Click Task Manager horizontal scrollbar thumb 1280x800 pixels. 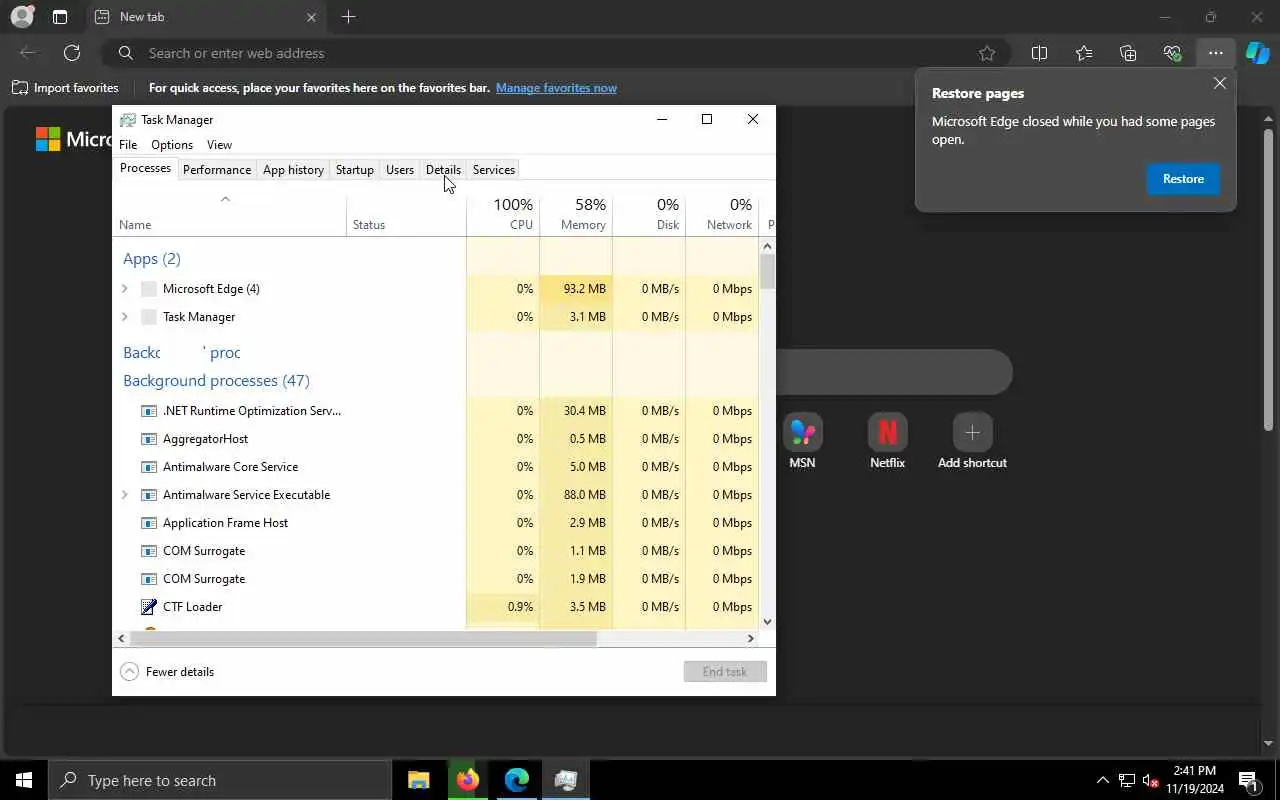click(363, 638)
